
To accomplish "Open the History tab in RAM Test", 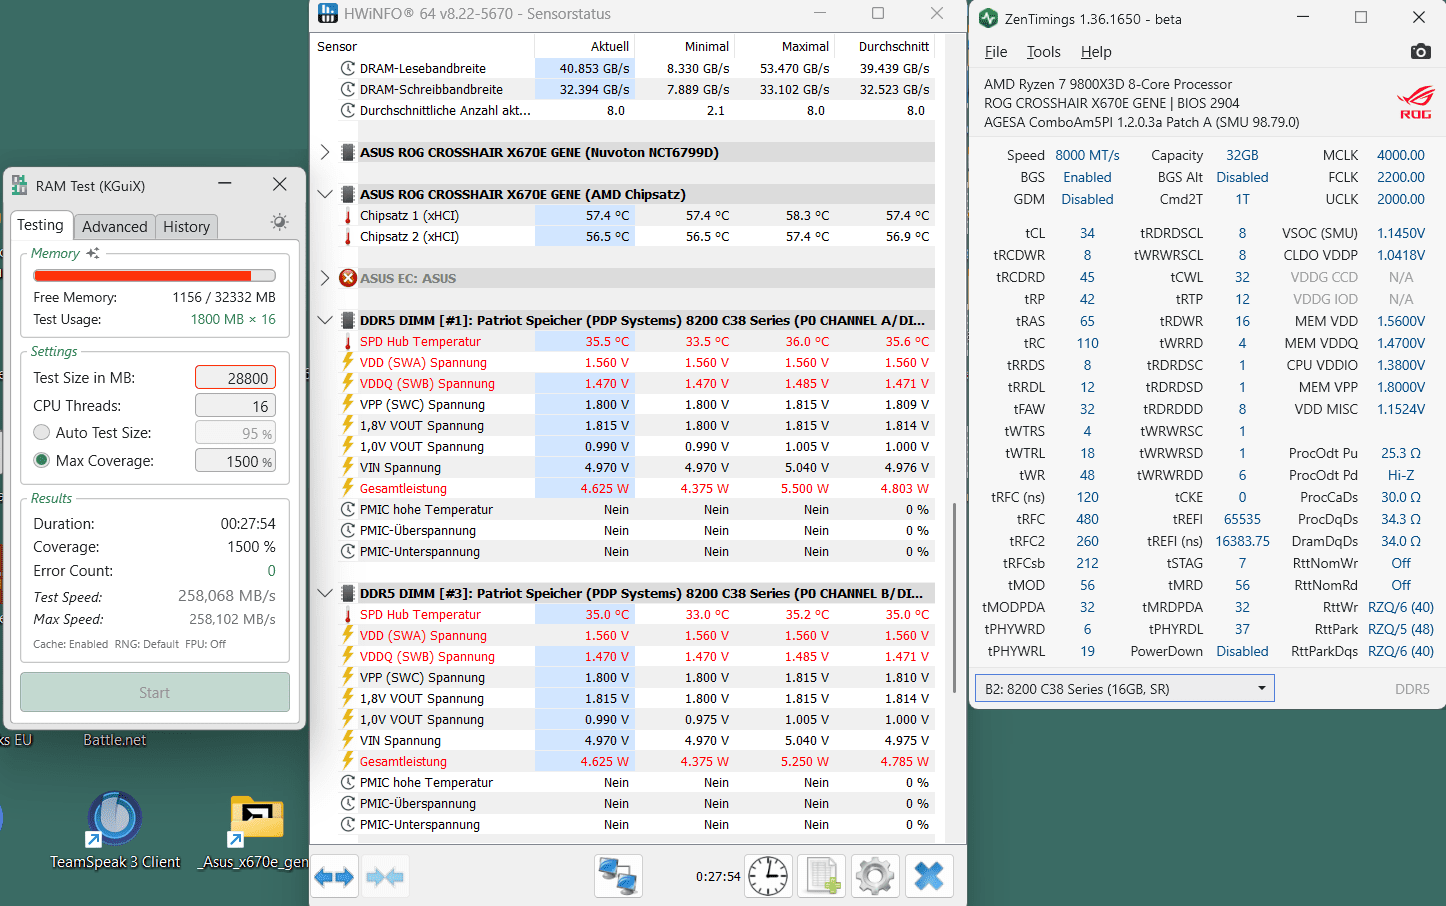I will (x=186, y=227).
